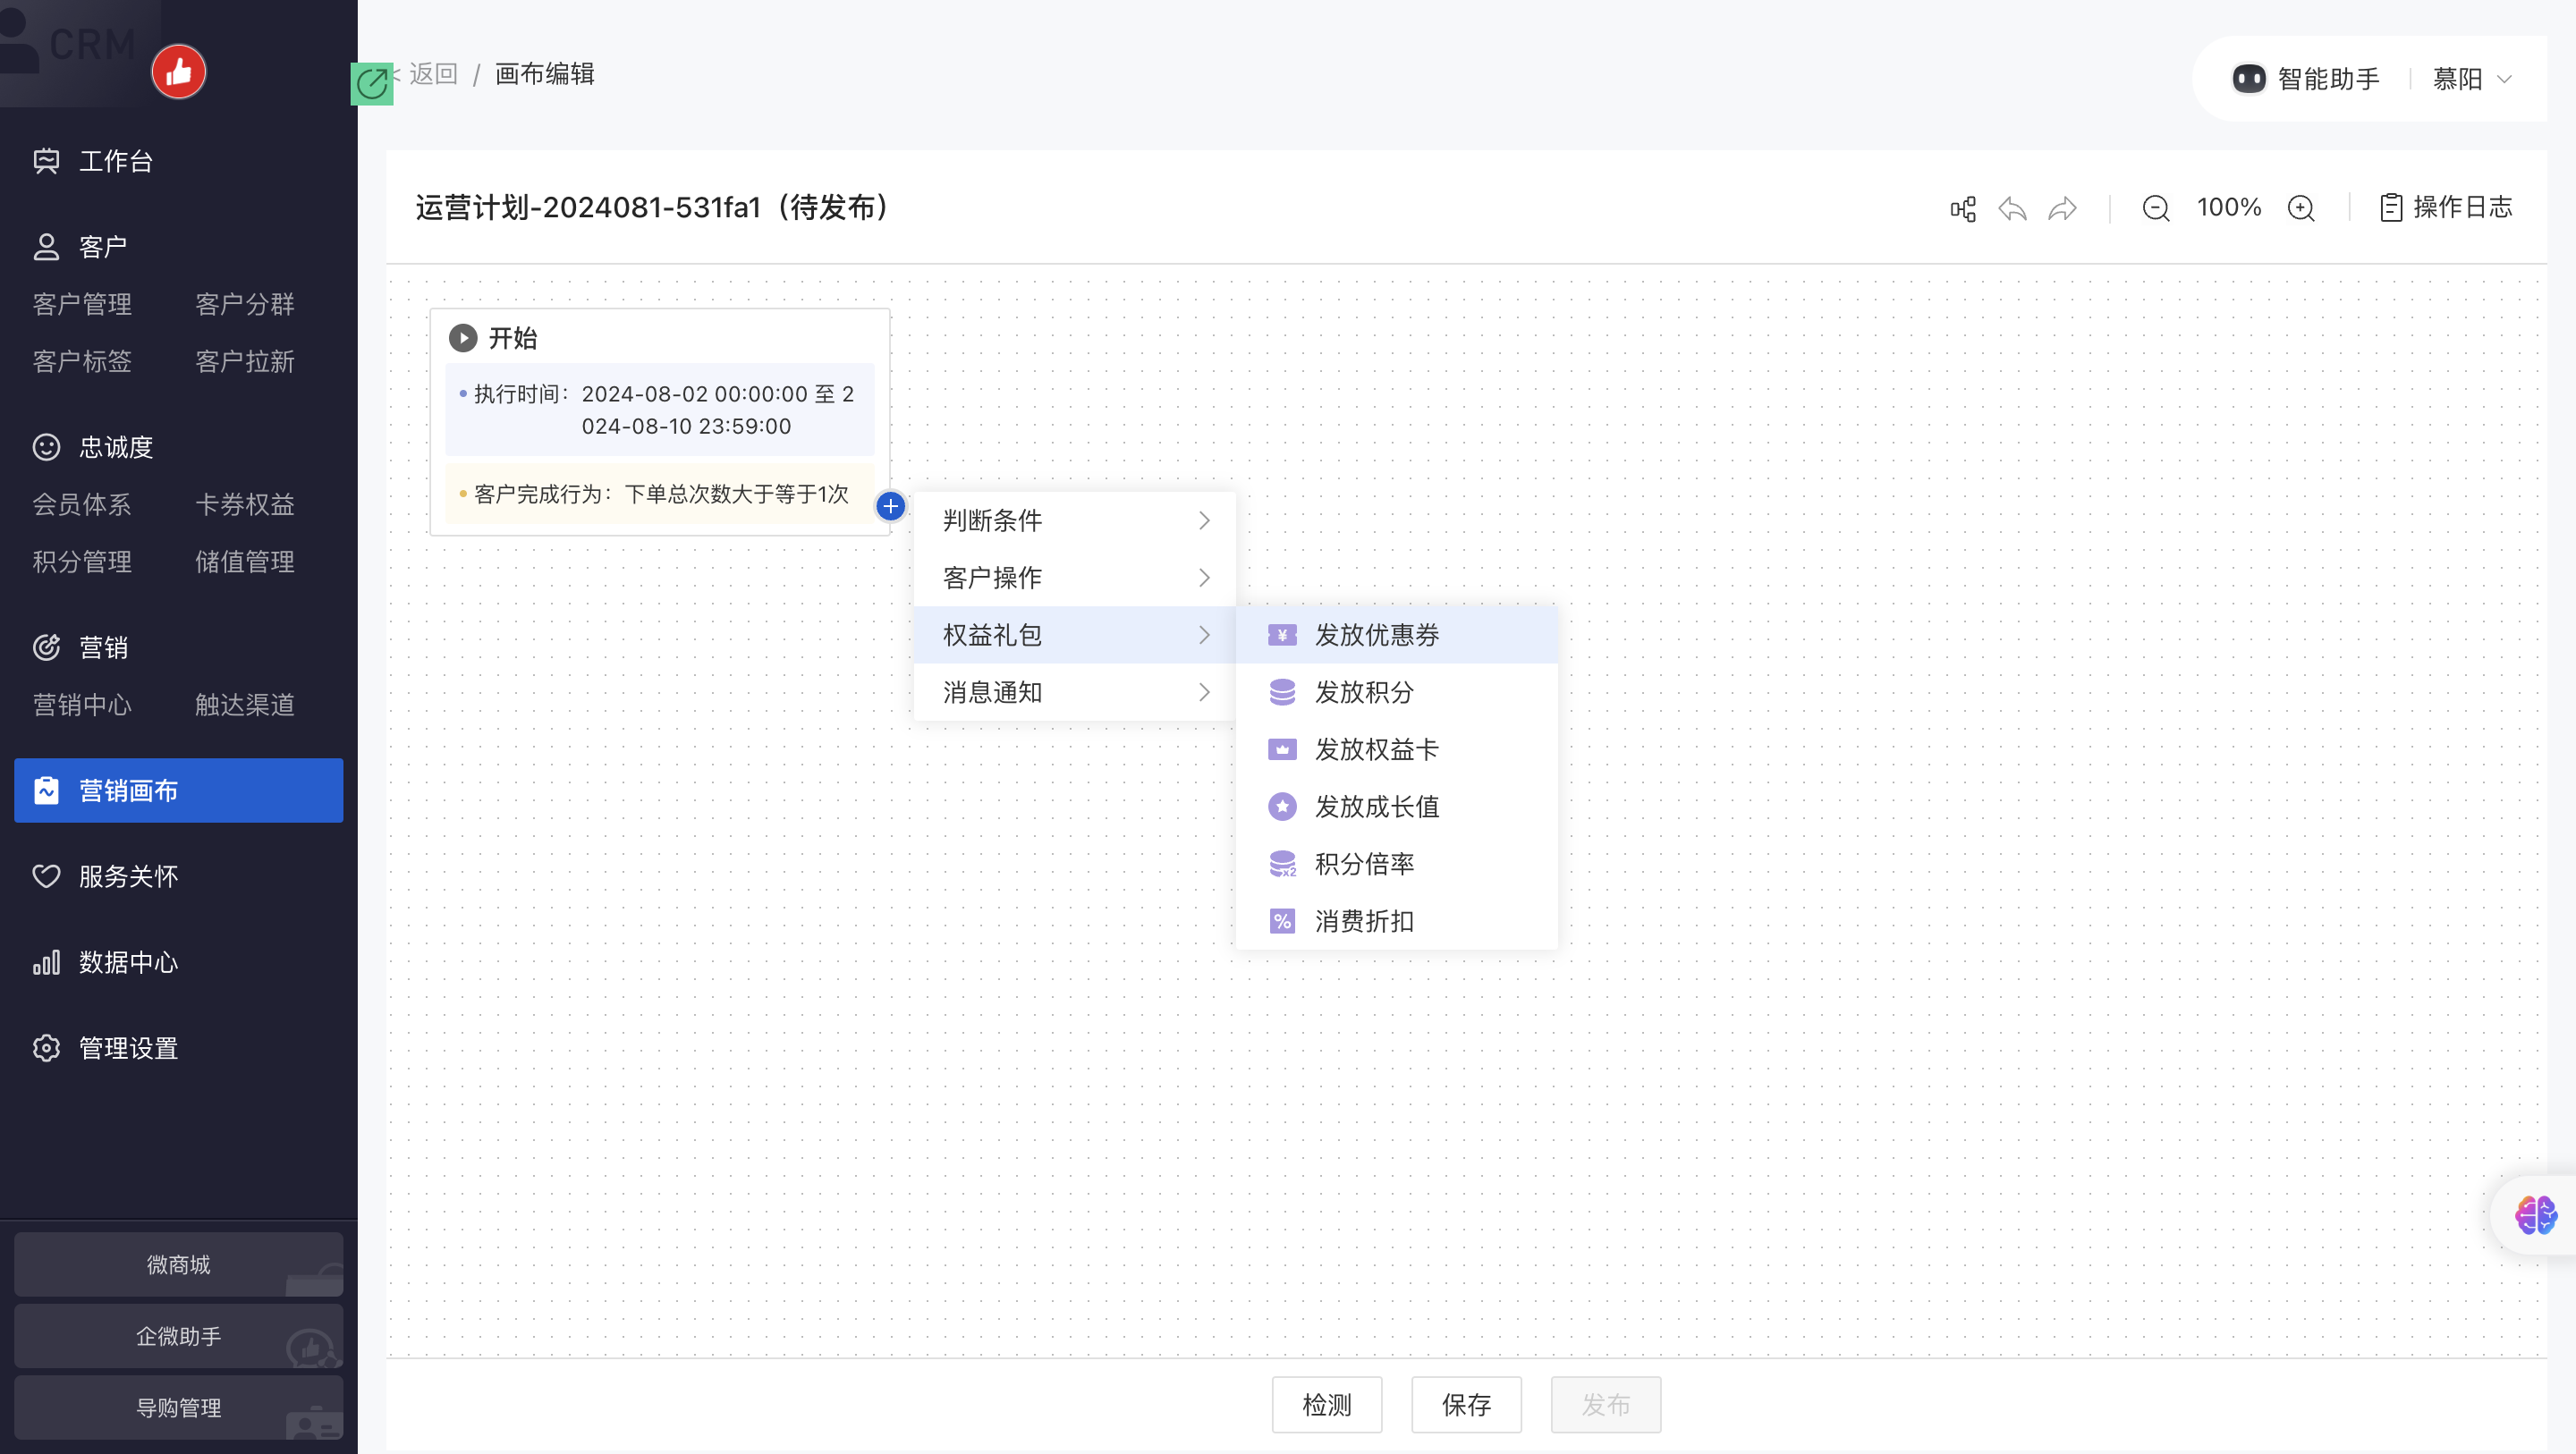Select the 消费折扣 menu option

point(1364,921)
